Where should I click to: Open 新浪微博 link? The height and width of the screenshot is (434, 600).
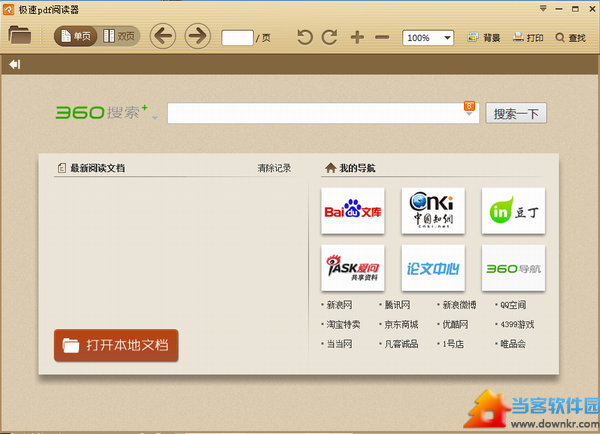460,305
